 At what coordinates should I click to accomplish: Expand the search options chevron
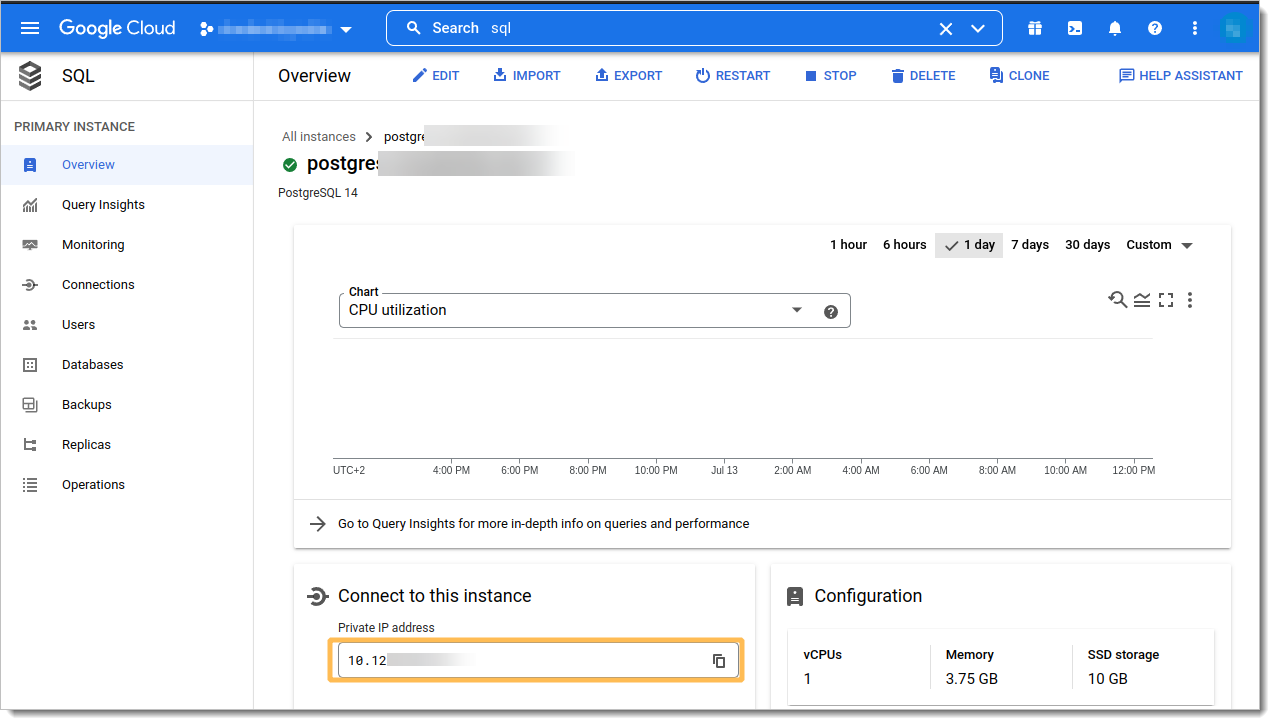(x=979, y=29)
